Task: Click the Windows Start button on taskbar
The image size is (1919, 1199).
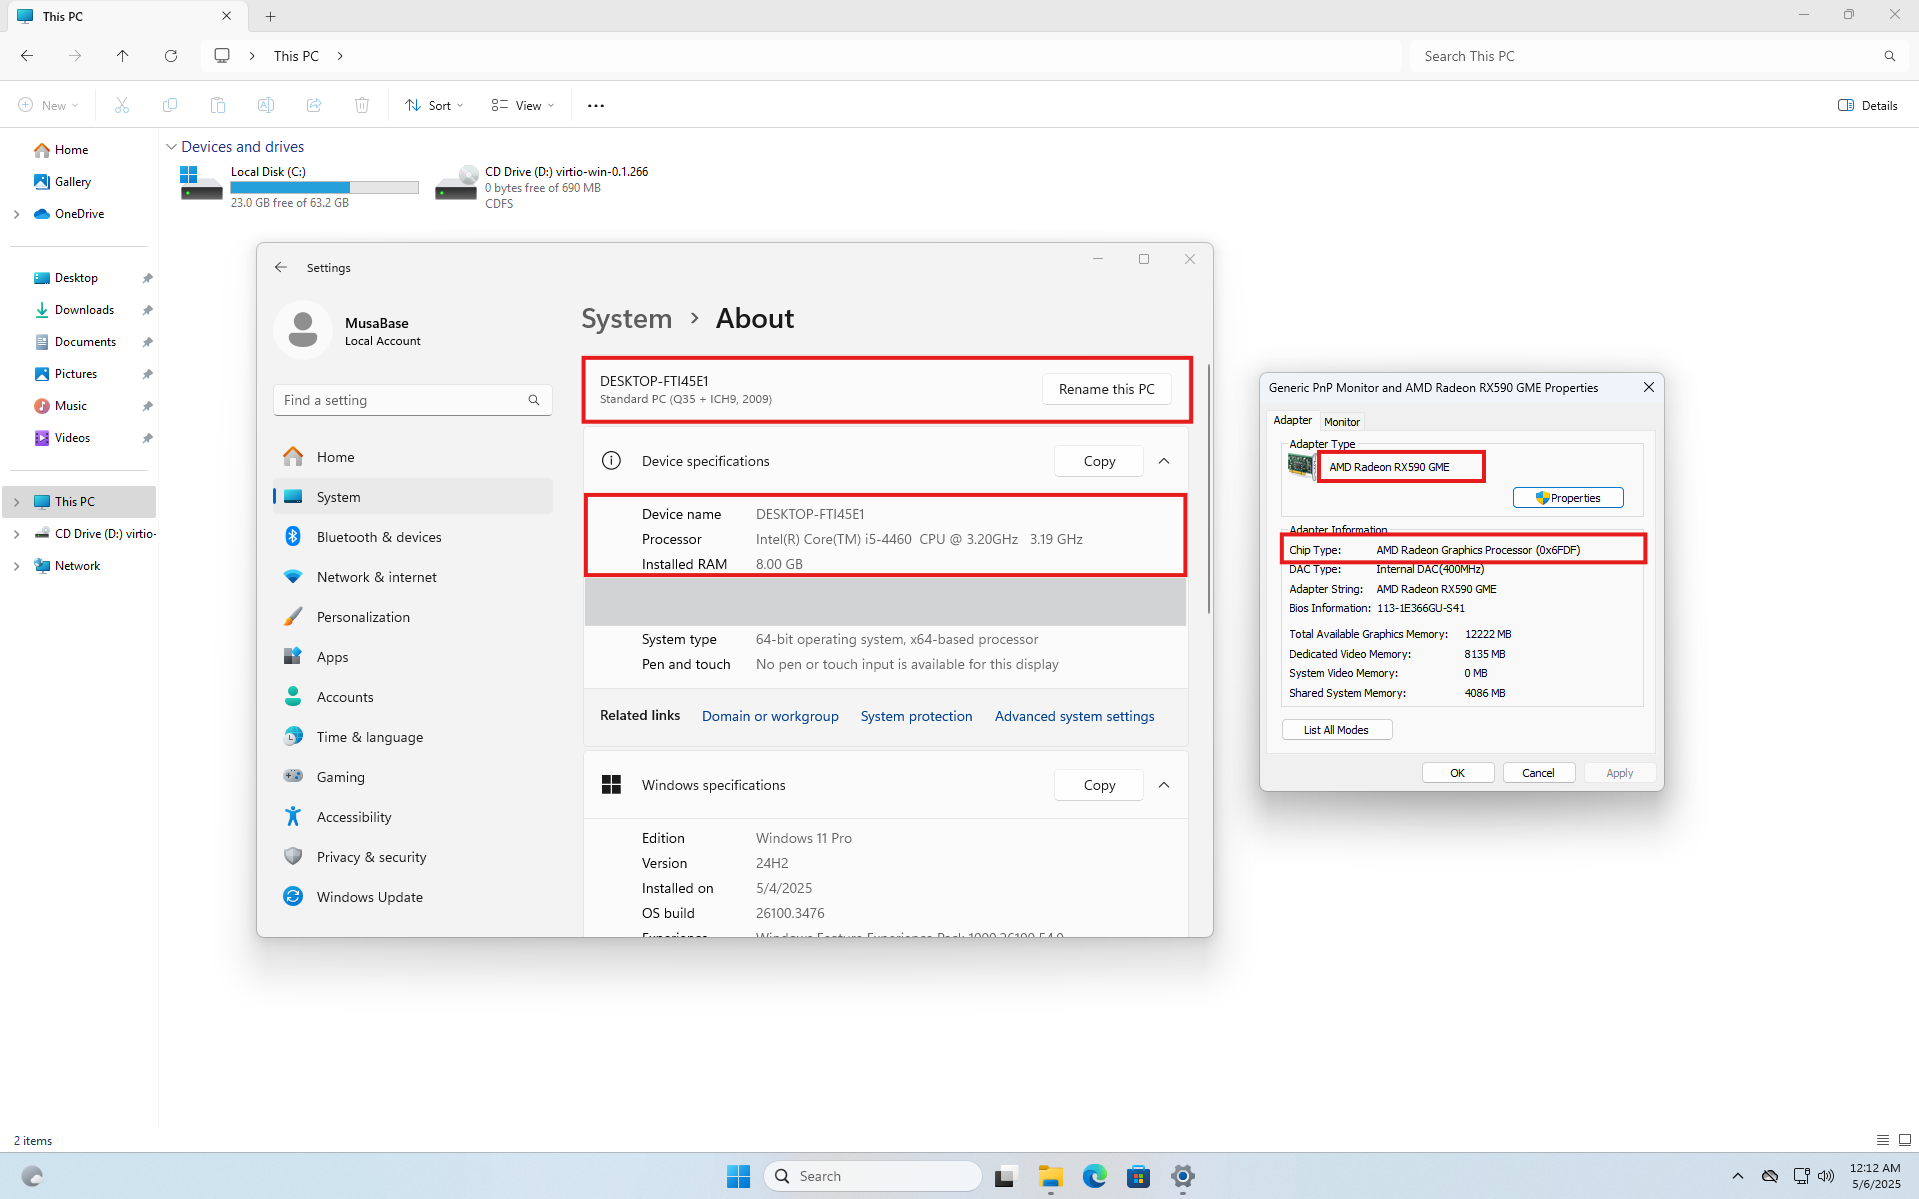Action: click(739, 1176)
